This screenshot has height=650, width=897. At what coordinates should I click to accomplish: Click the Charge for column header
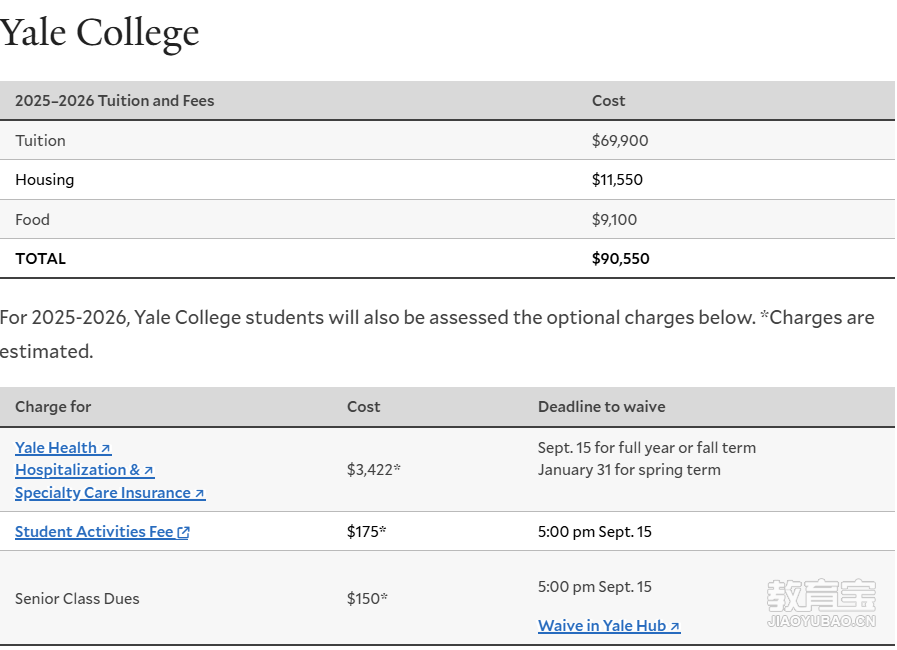click(x=53, y=407)
